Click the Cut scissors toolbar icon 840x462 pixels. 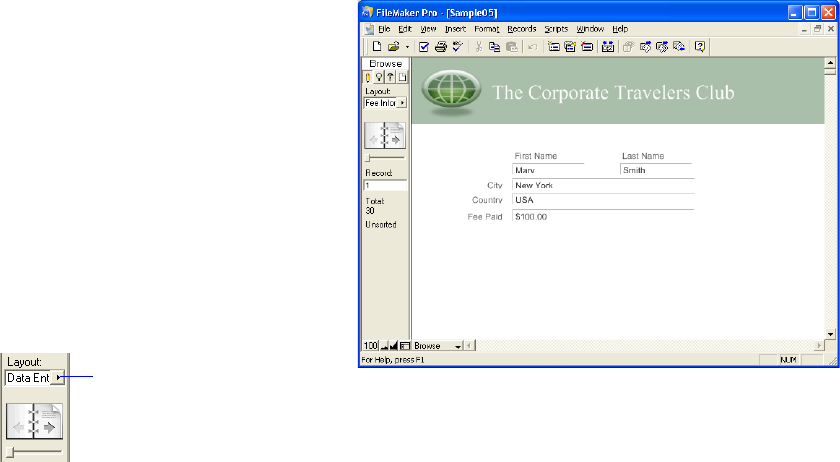coord(478,47)
